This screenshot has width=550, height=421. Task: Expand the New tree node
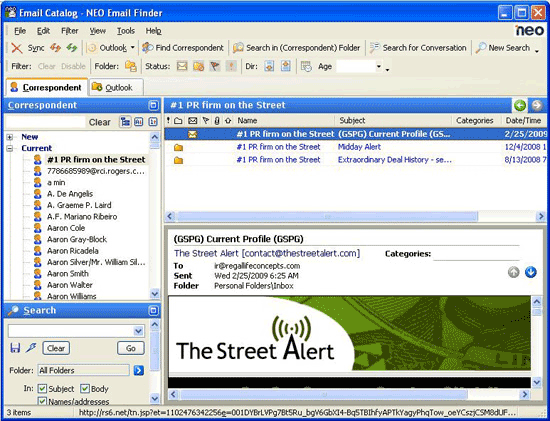coord(10,137)
